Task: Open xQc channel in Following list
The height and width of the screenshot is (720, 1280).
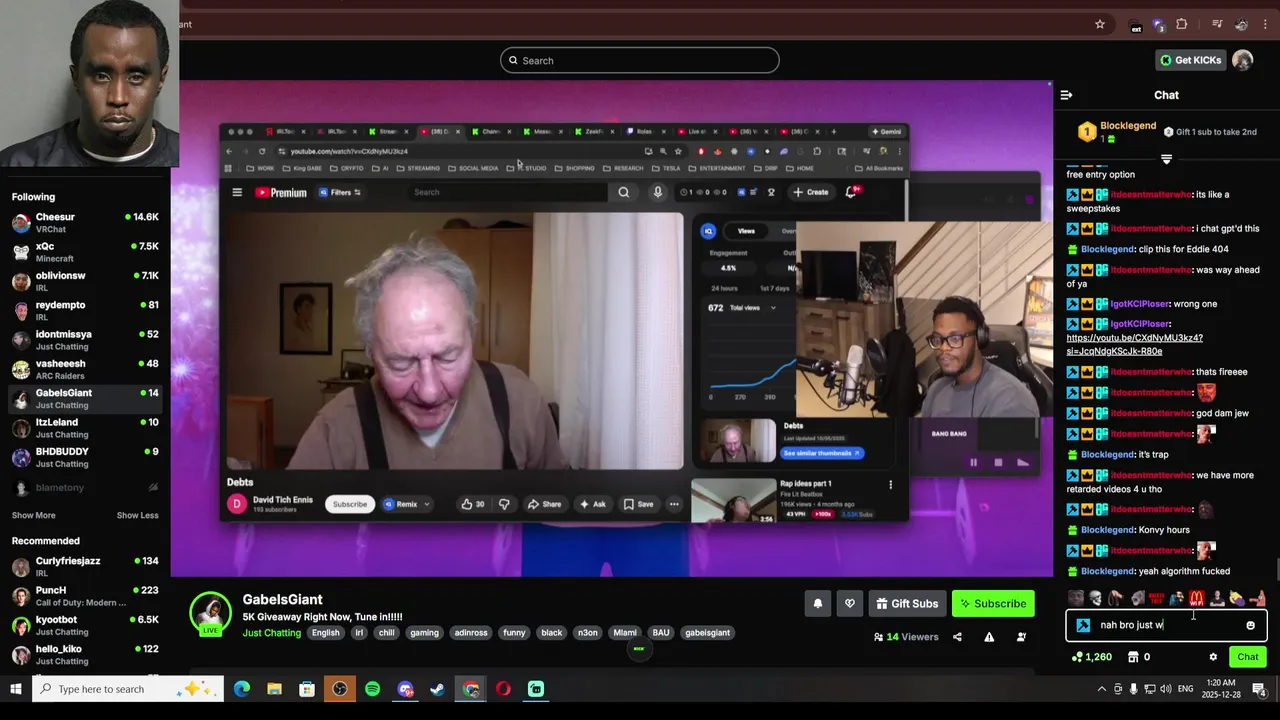Action: (x=85, y=252)
